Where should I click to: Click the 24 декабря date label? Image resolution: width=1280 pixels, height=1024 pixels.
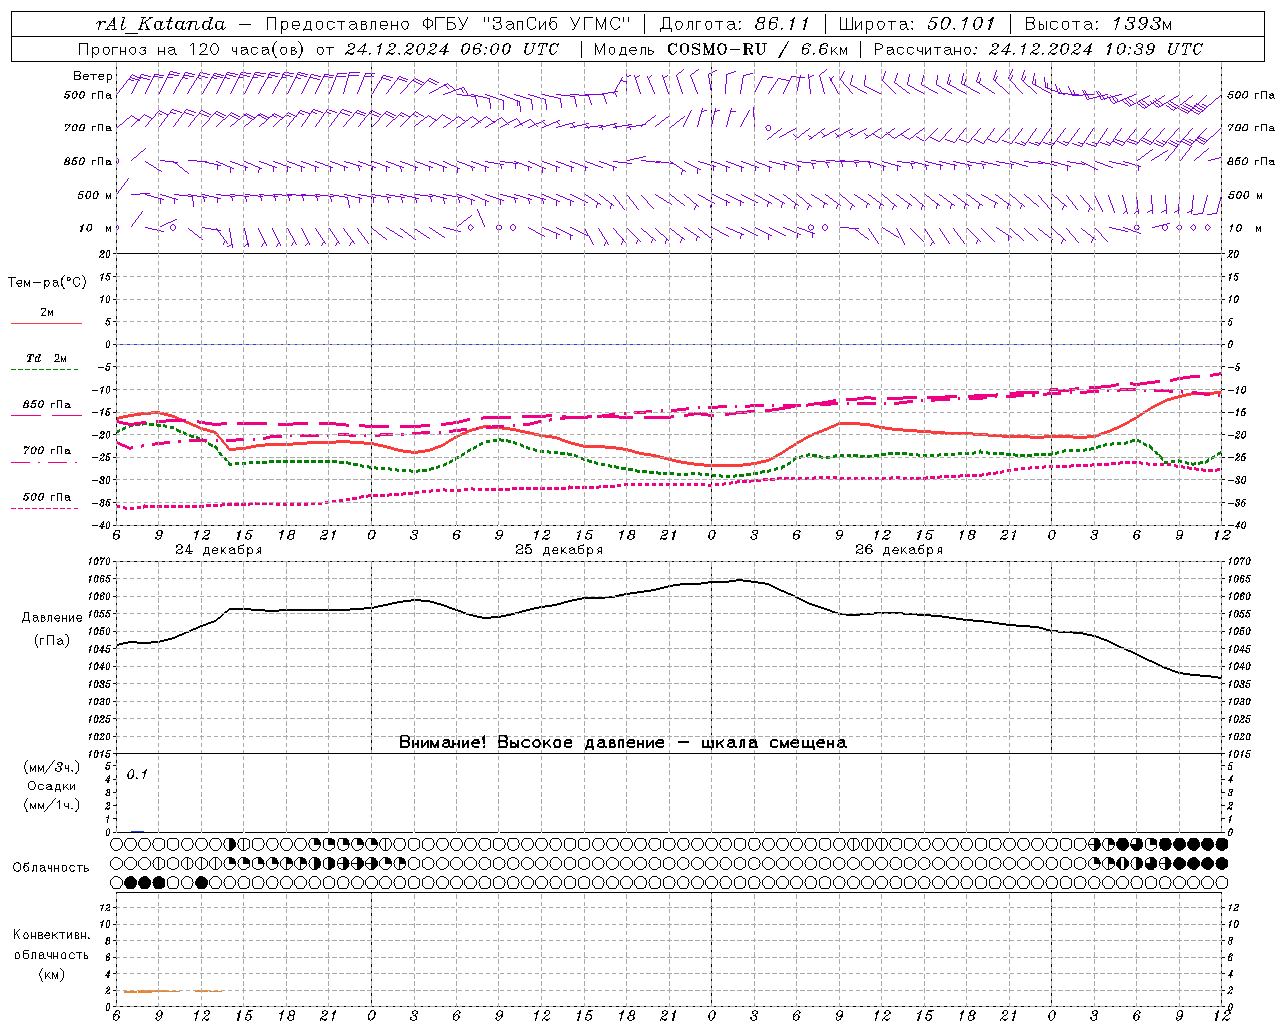[x=219, y=550]
